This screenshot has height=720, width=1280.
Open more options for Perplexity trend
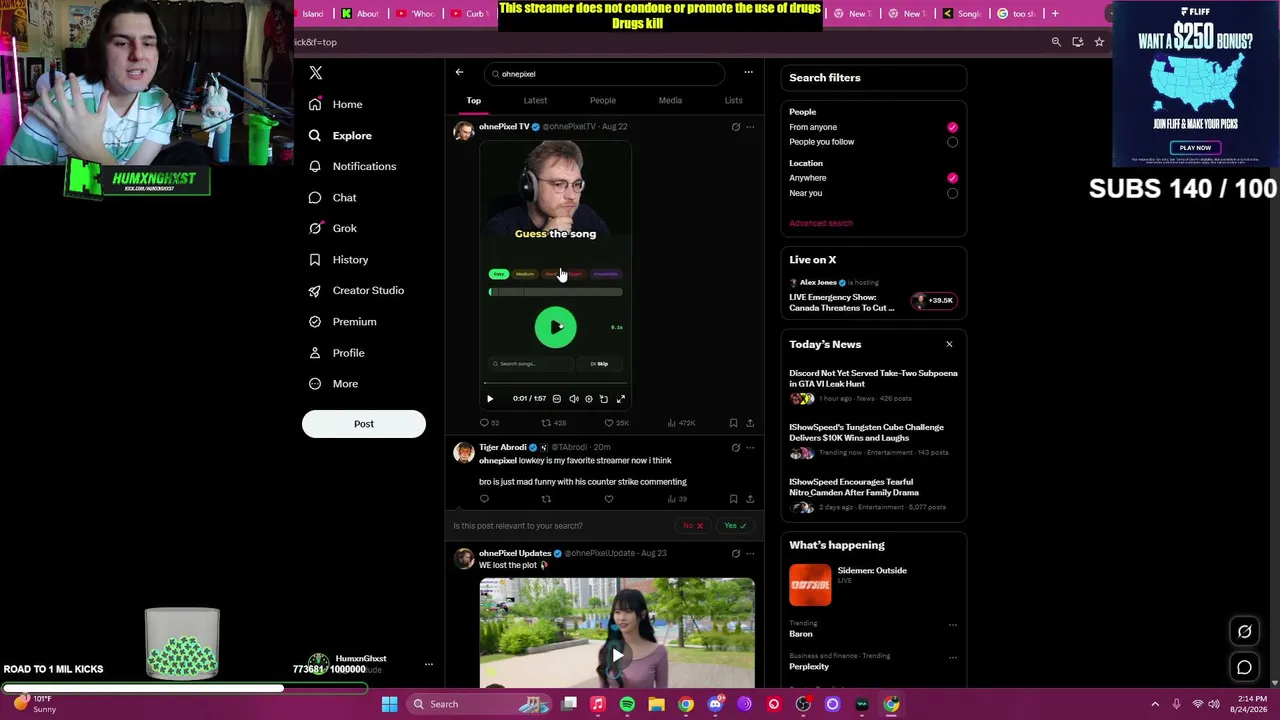pos(952,657)
